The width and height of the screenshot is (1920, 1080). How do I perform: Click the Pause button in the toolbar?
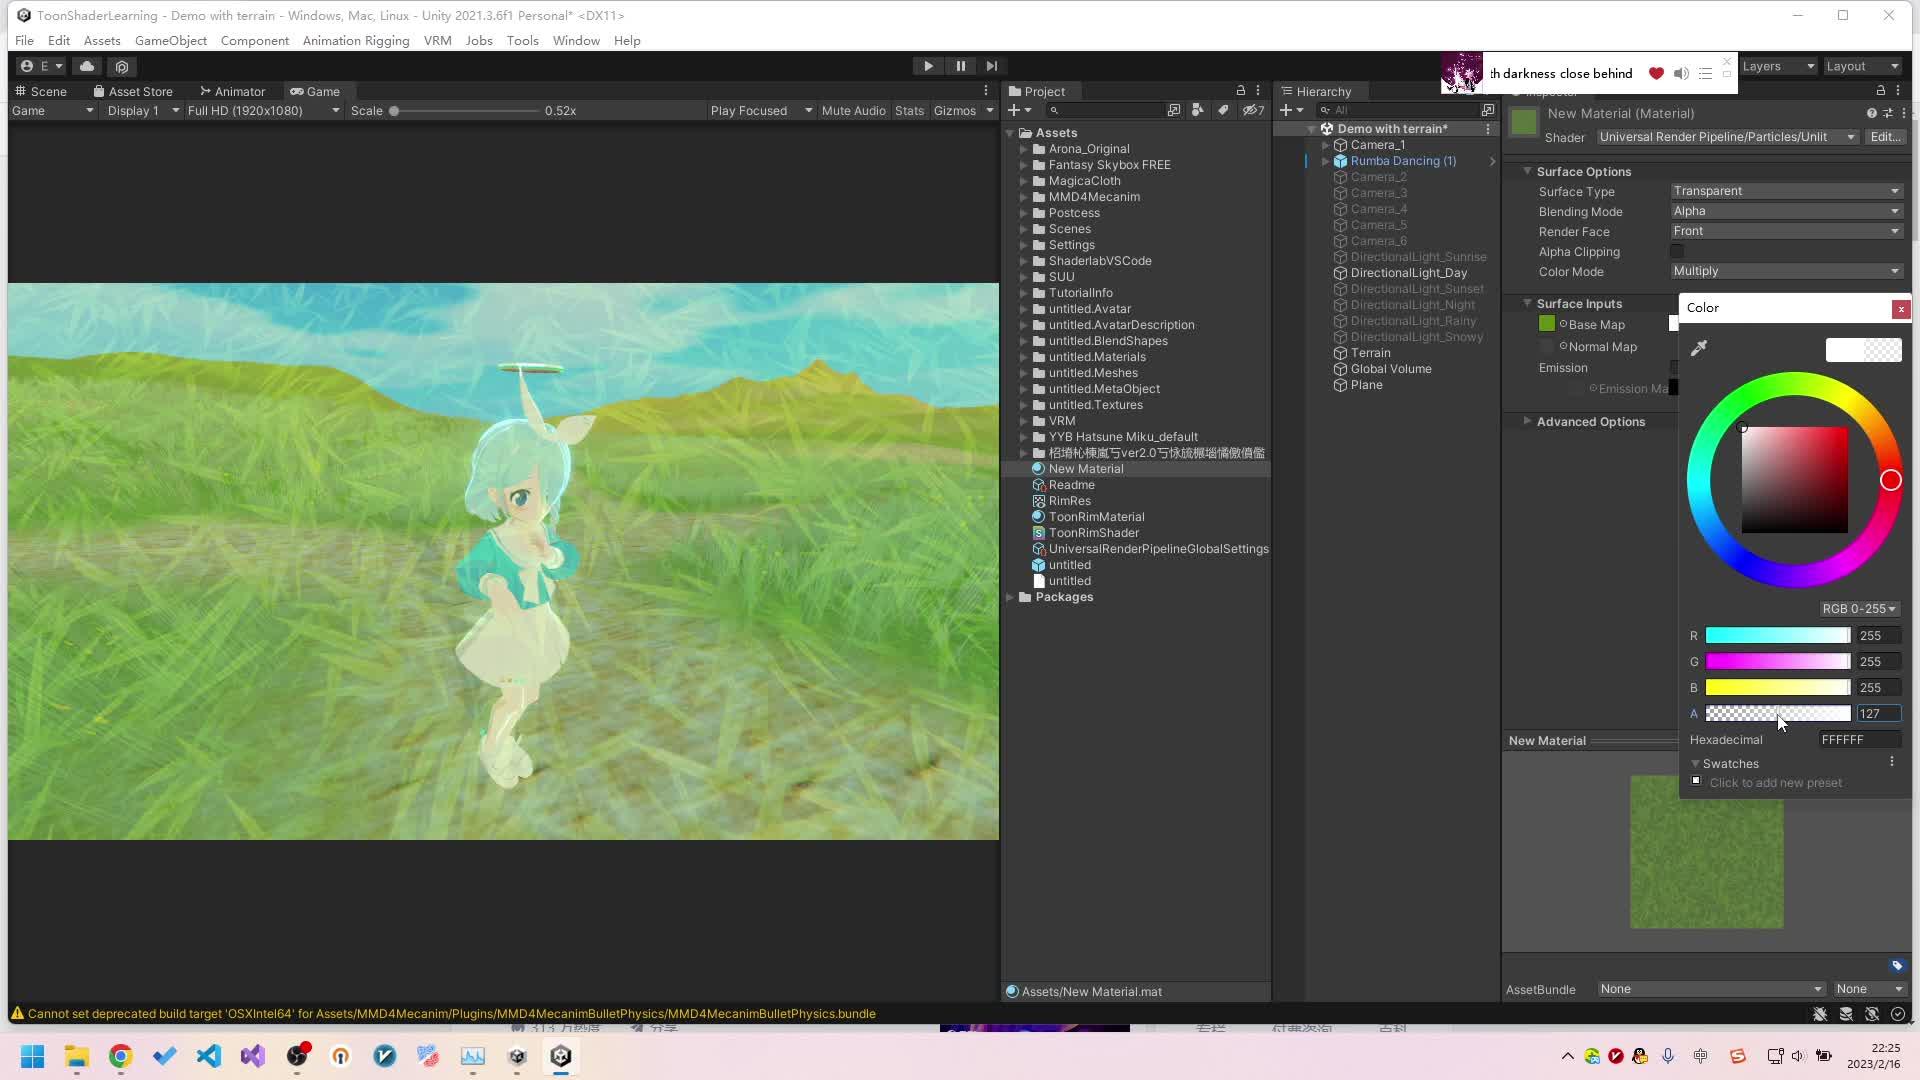[x=960, y=65]
